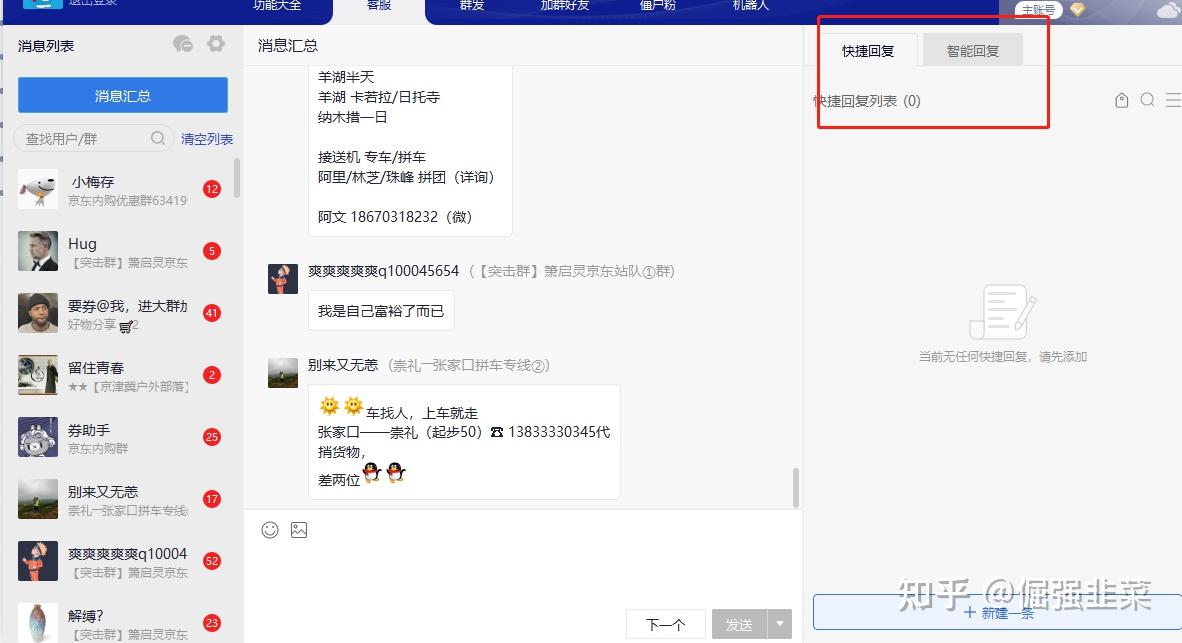
Task: Click the 52 unread badge
Action: [212, 561]
